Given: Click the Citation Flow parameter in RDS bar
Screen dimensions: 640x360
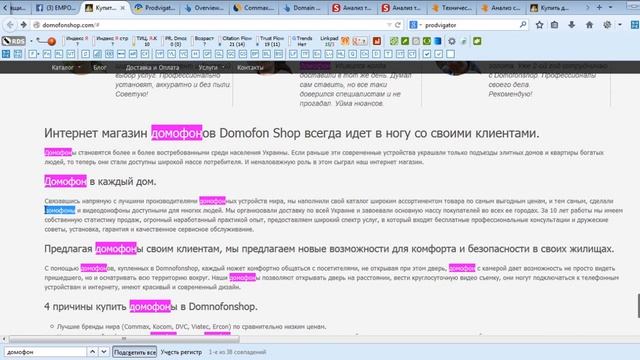Looking at the screenshot, I should click(236, 41).
